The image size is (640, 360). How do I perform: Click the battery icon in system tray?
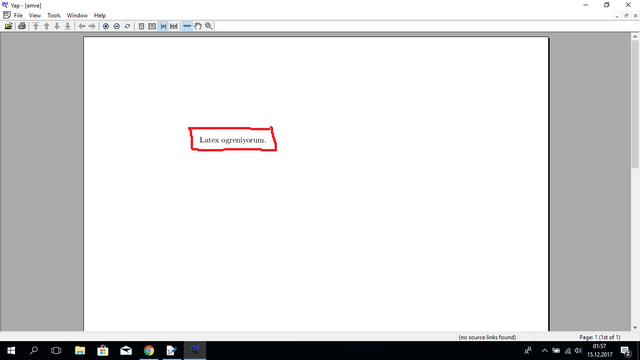(x=556, y=351)
